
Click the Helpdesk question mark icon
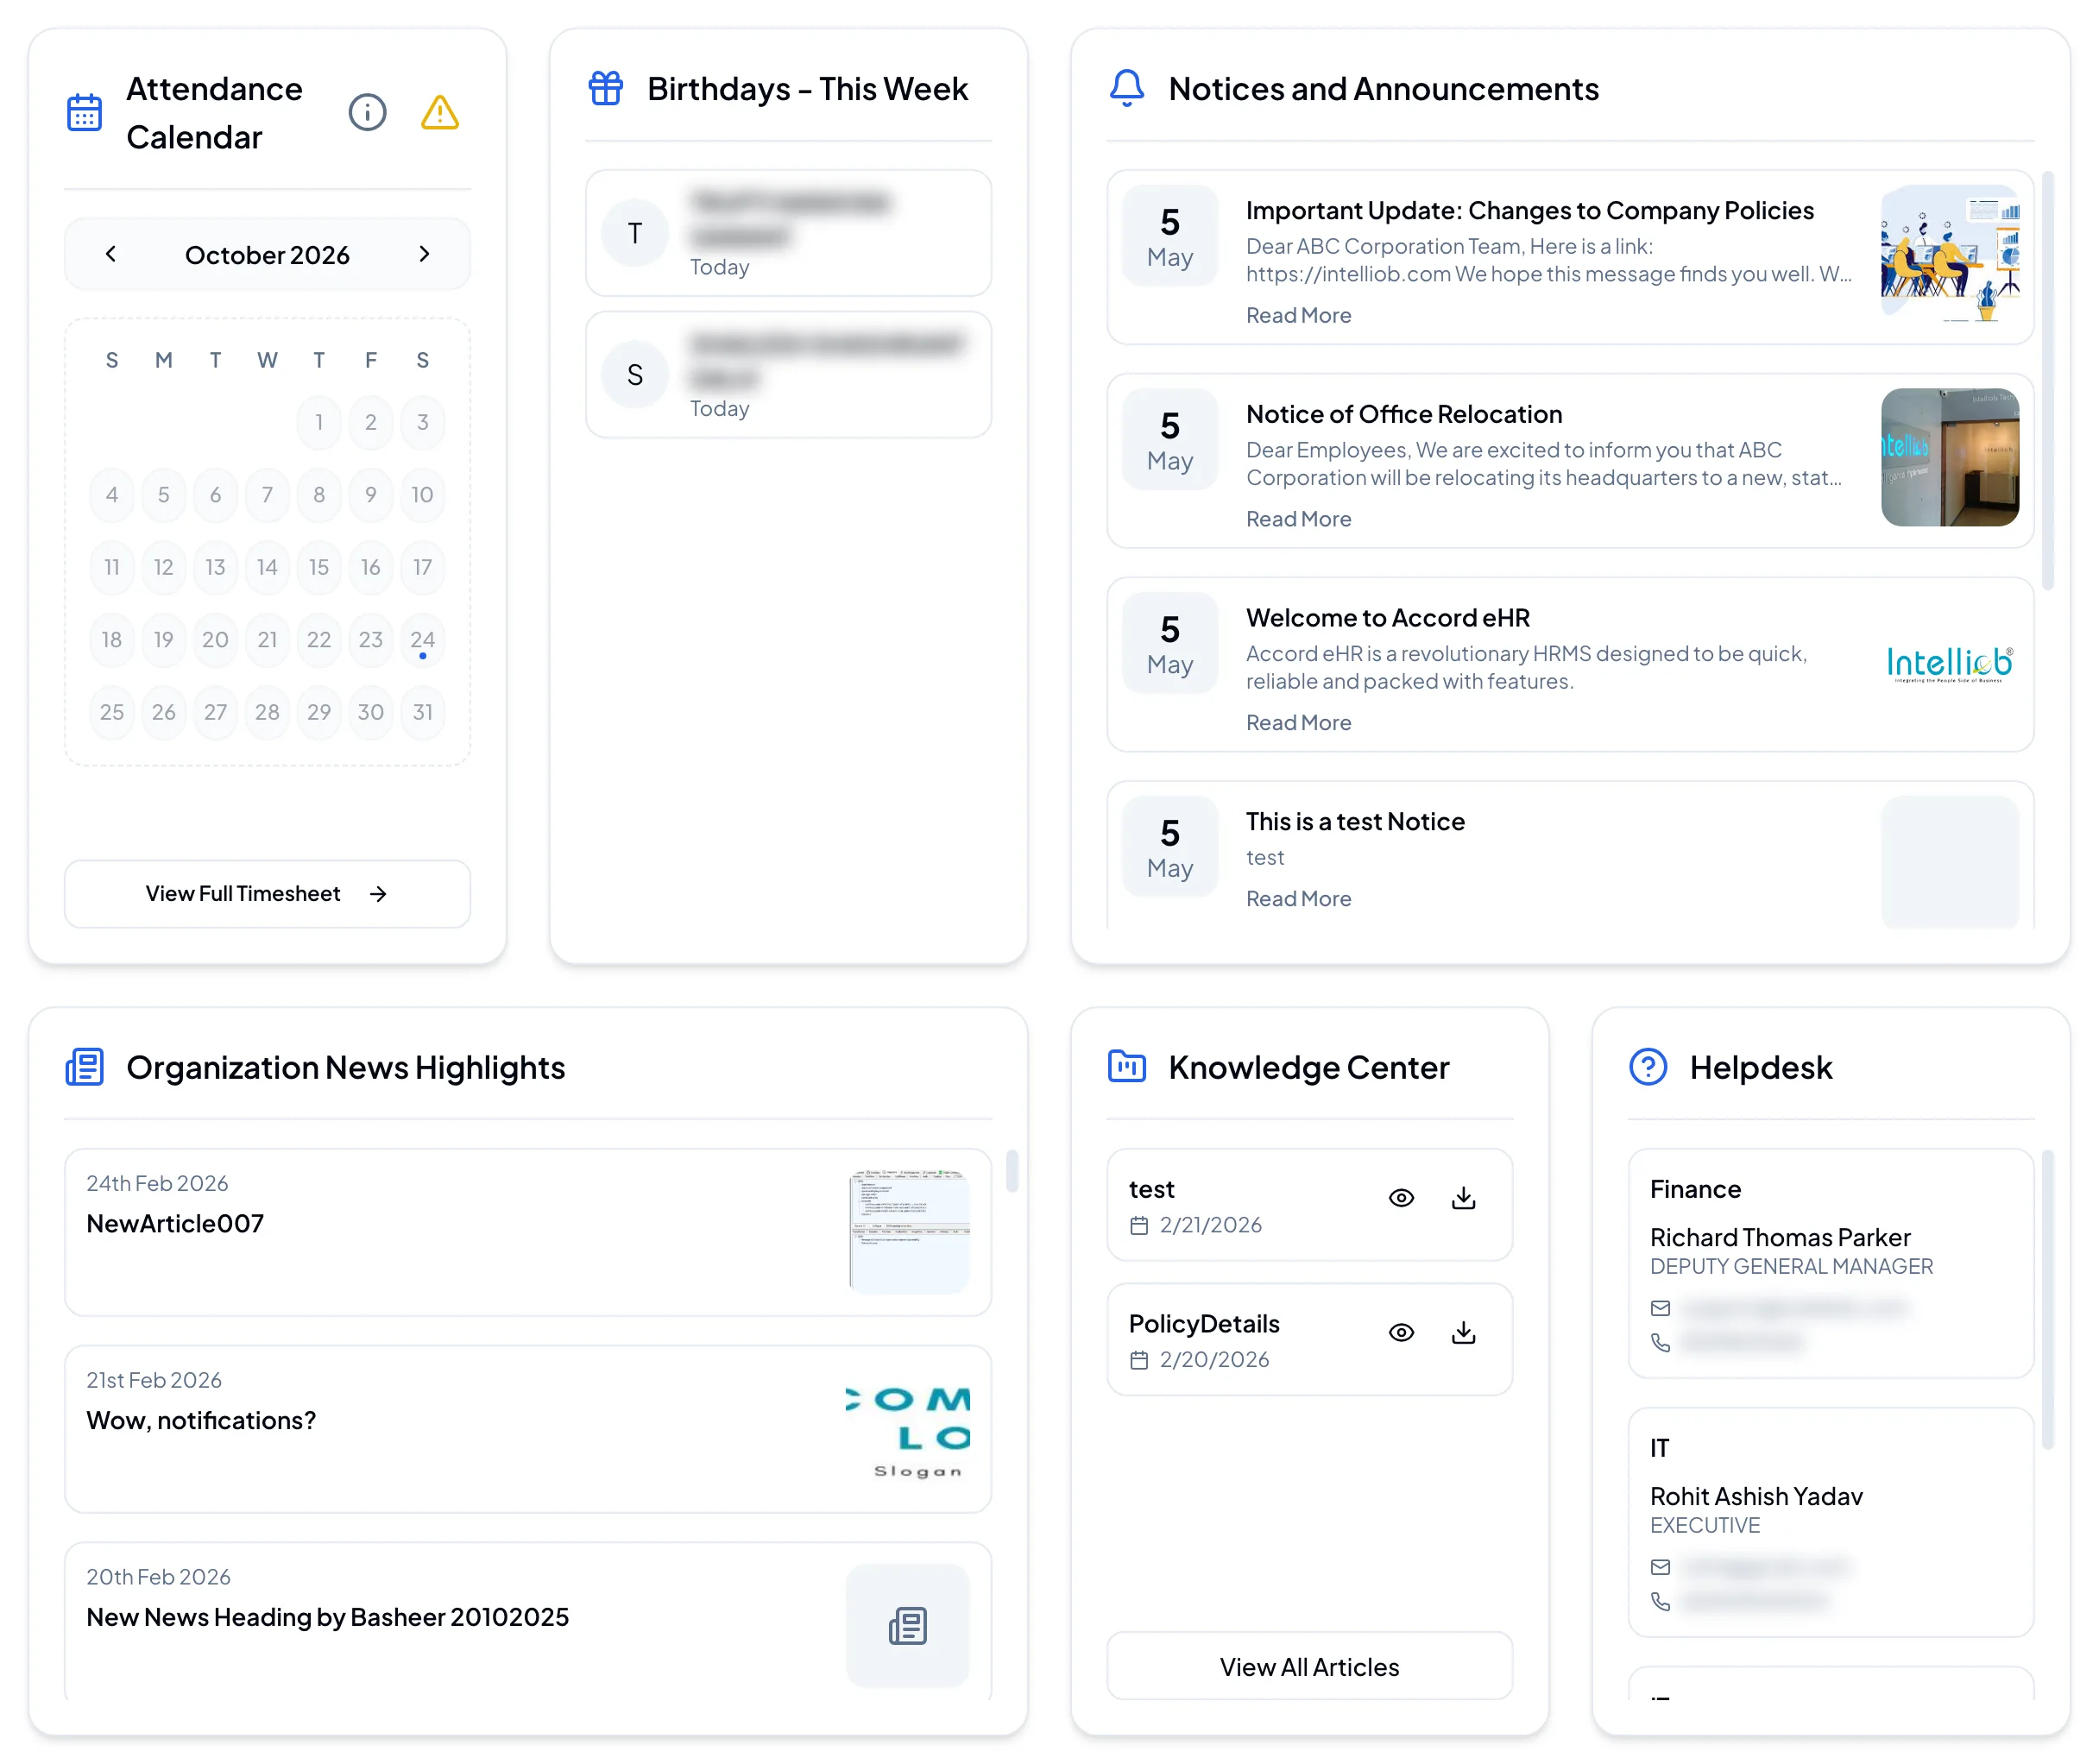[1648, 1067]
